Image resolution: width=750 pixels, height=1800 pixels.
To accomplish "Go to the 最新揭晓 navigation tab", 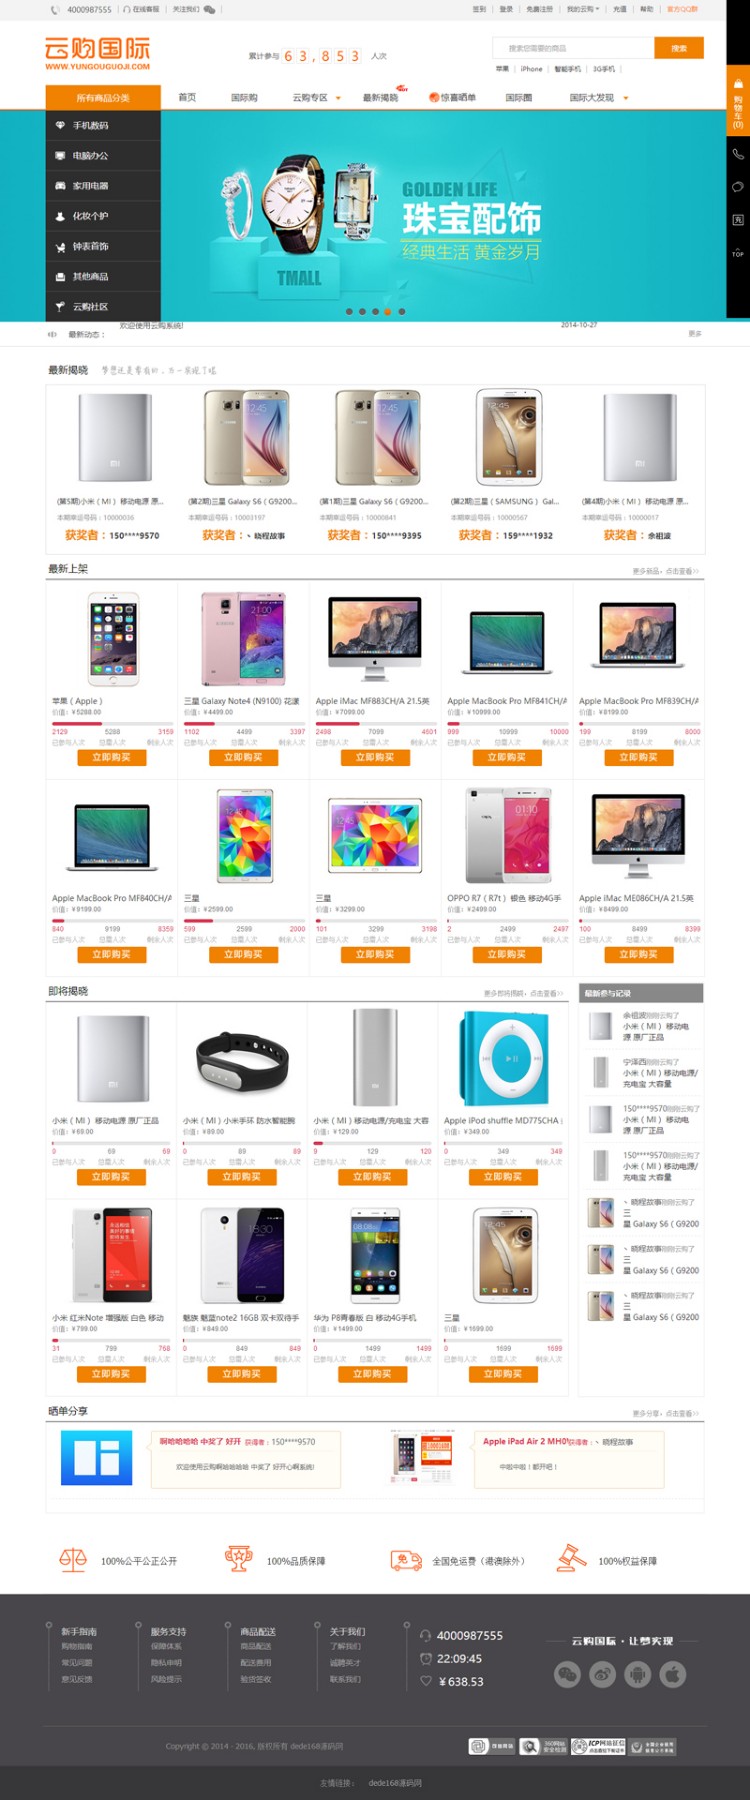I will [380, 97].
